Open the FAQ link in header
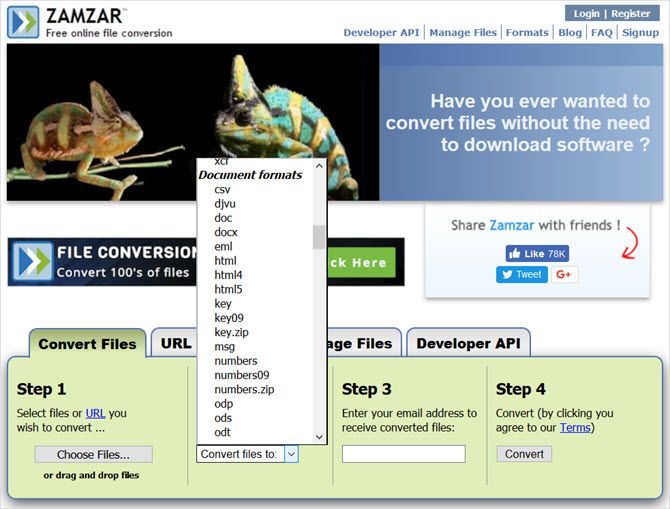Screen dimensions: 670x509 pyautogui.click(x=601, y=32)
